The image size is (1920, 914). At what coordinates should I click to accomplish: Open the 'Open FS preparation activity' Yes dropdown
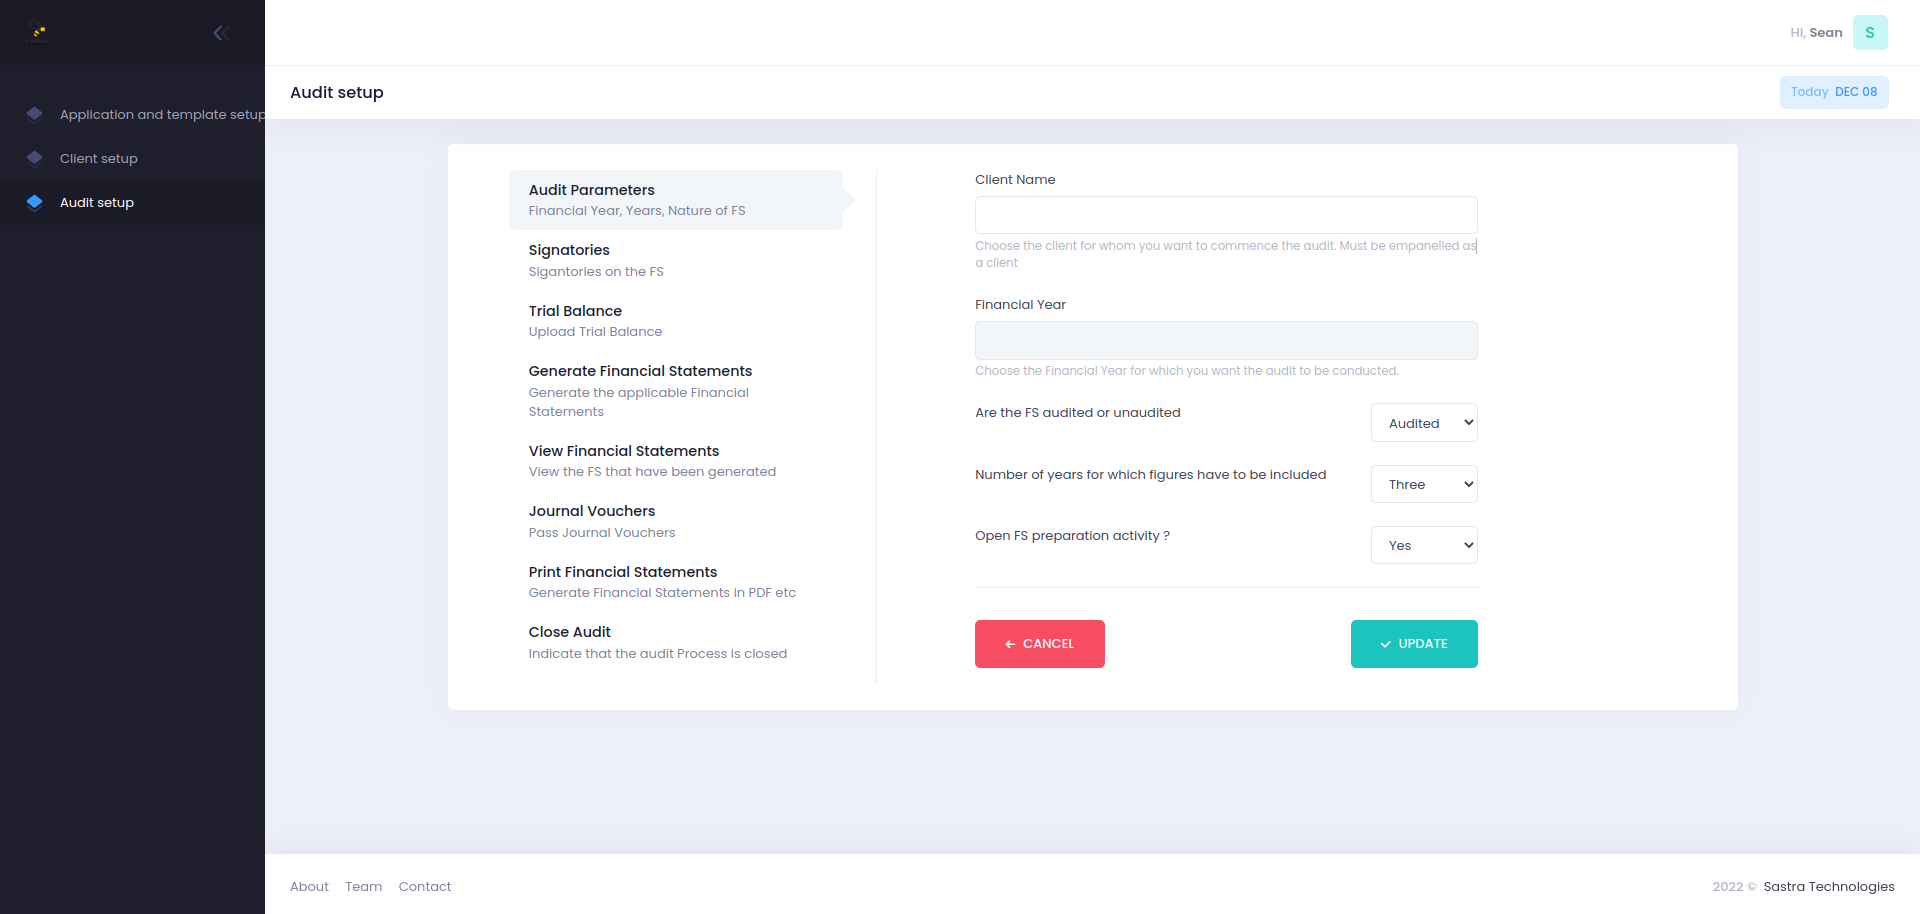click(1424, 545)
